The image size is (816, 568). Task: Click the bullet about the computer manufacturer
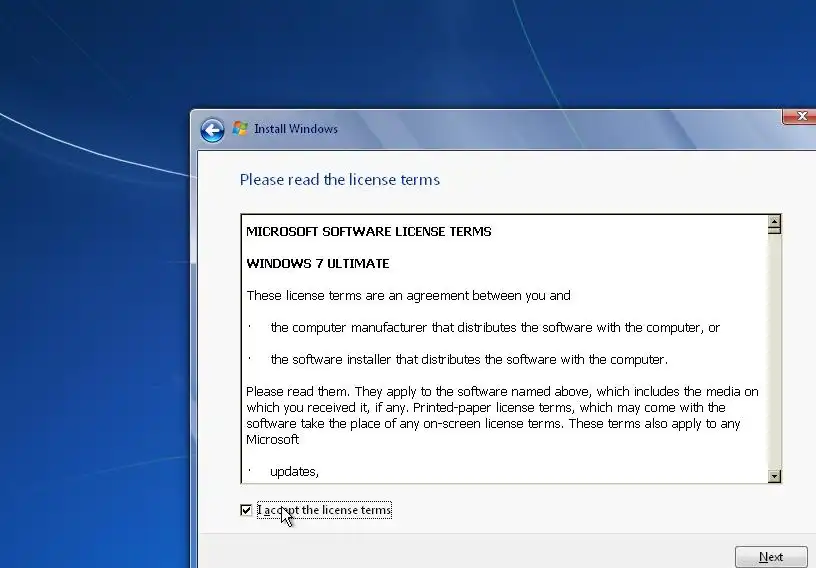(495, 327)
